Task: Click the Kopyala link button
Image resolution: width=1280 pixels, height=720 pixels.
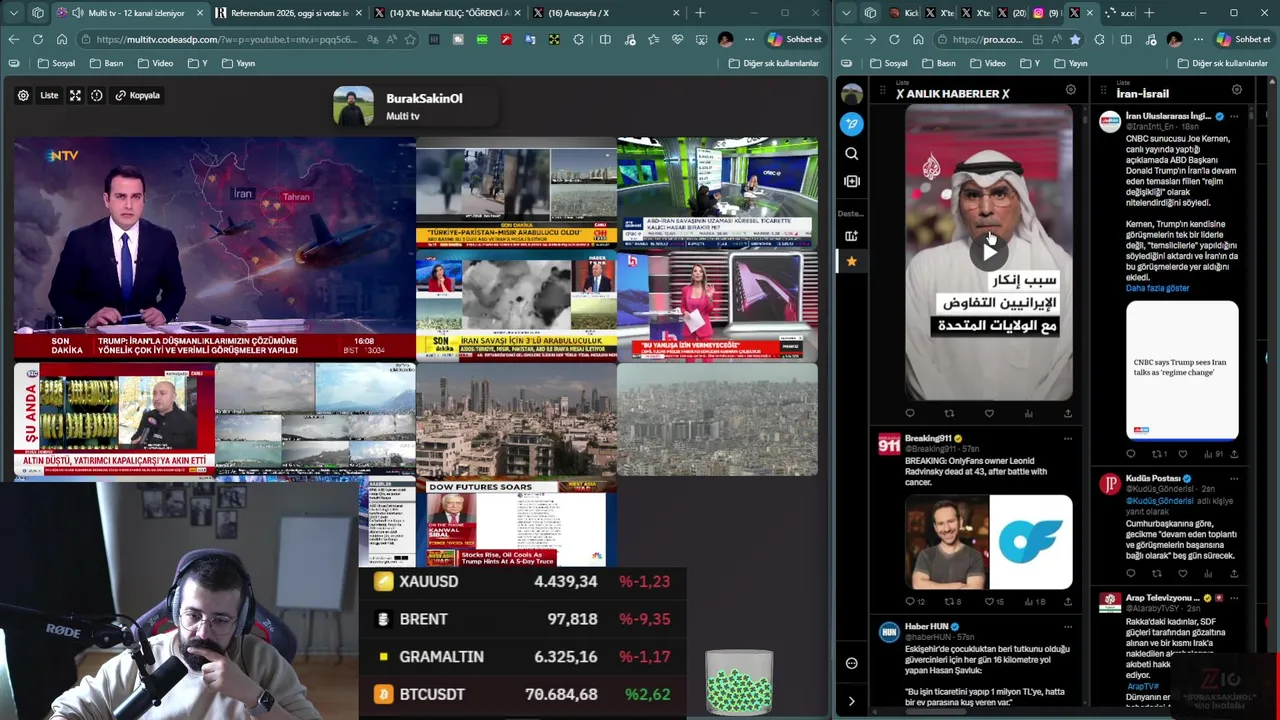Action: (138, 95)
